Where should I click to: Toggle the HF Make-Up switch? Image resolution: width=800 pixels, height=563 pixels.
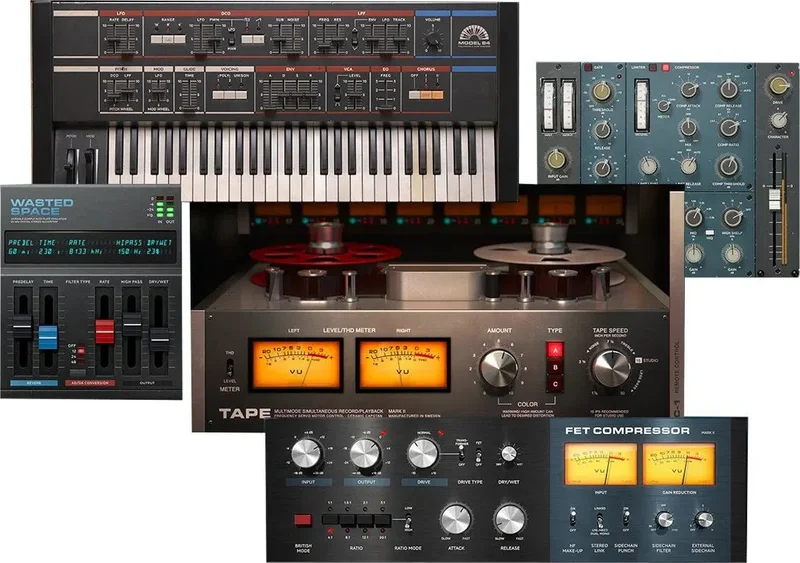(x=573, y=518)
